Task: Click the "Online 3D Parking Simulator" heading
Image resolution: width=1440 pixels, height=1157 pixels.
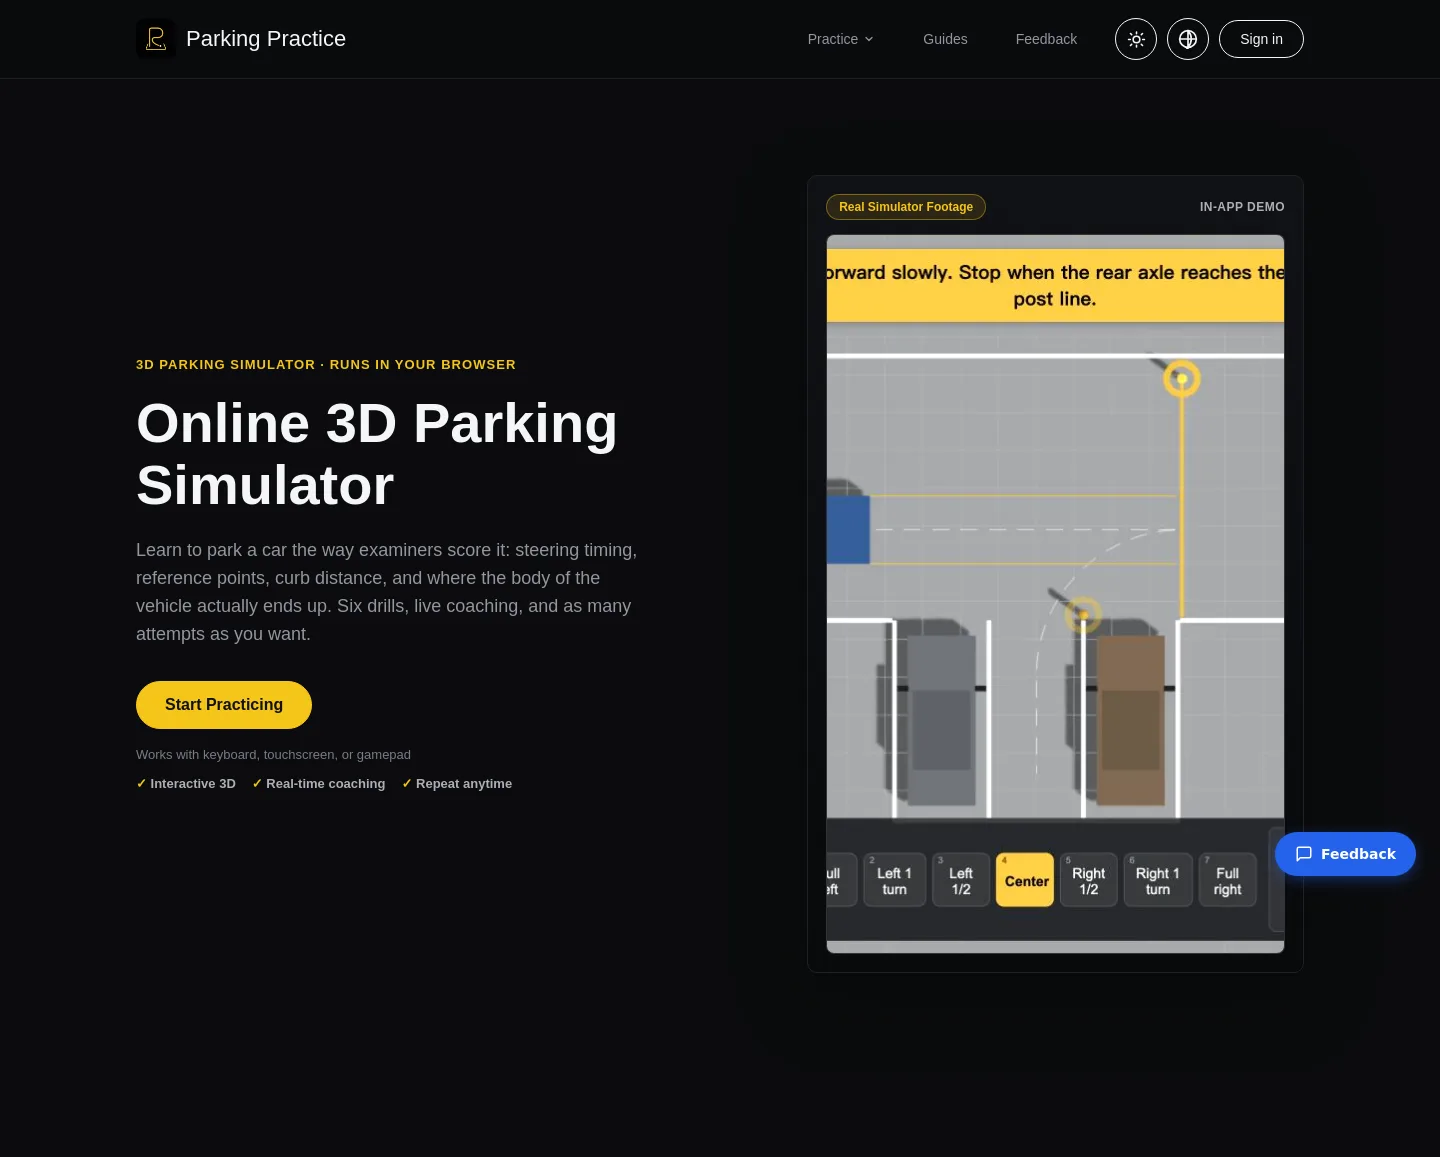Action: [x=377, y=455]
